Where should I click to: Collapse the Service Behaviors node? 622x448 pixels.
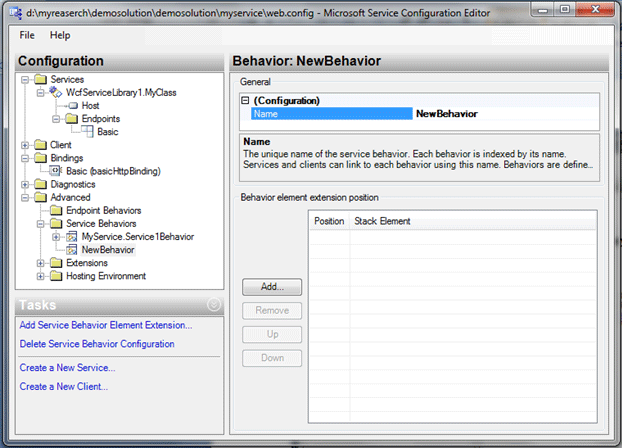40,224
